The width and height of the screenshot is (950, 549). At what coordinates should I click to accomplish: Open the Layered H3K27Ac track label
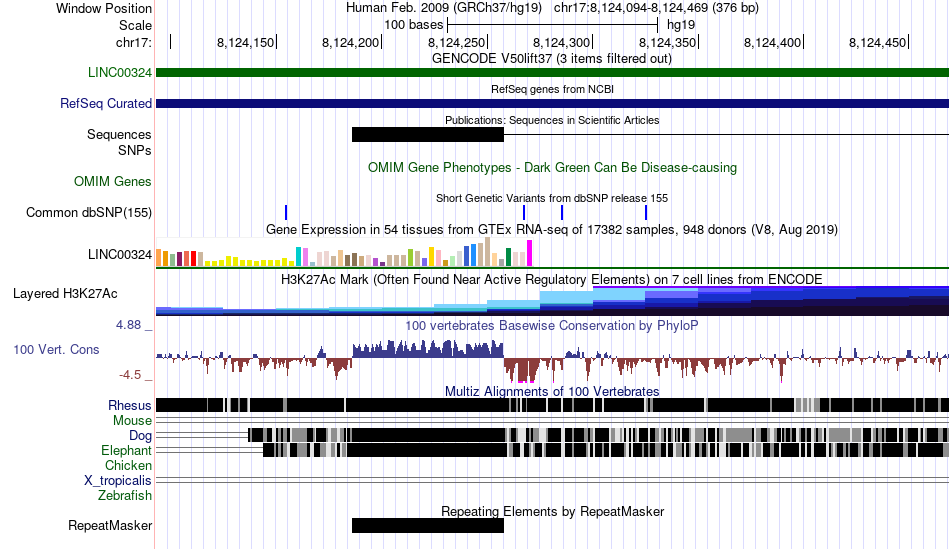tap(65, 294)
